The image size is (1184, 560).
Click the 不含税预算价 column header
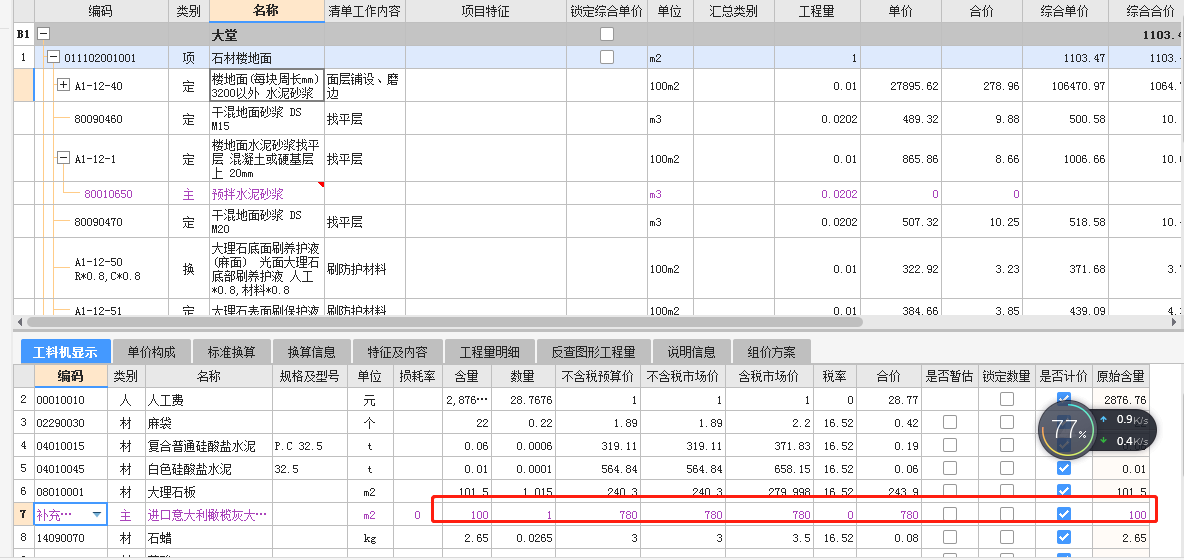[599, 376]
